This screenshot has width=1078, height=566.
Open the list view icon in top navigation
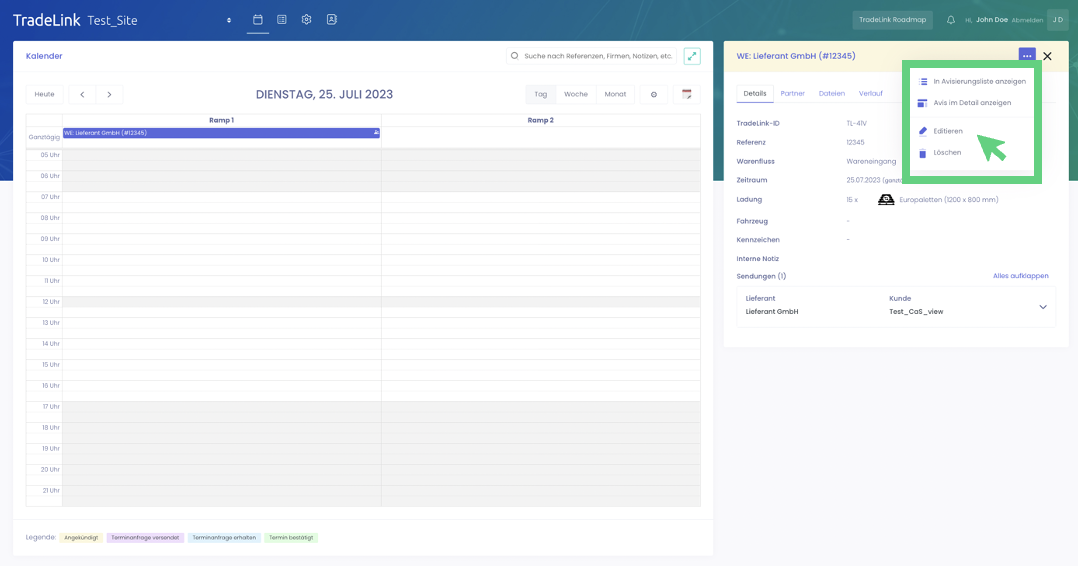tap(282, 19)
